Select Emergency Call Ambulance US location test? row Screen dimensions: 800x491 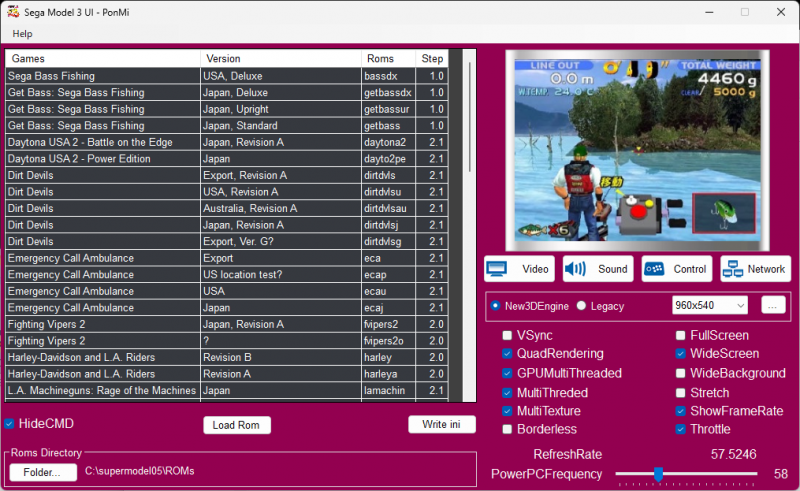pyautogui.click(x=227, y=275)
